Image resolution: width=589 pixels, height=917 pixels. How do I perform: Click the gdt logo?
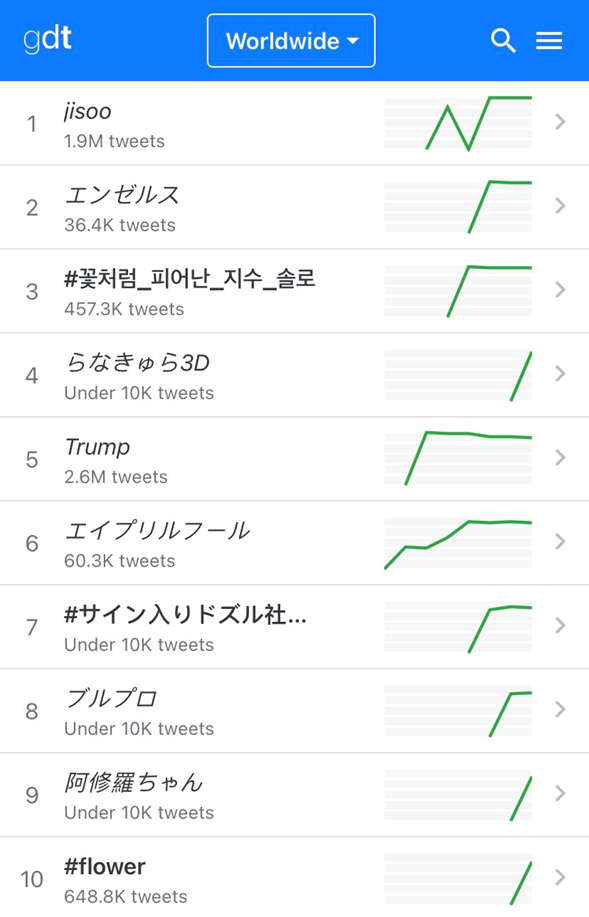47,39
